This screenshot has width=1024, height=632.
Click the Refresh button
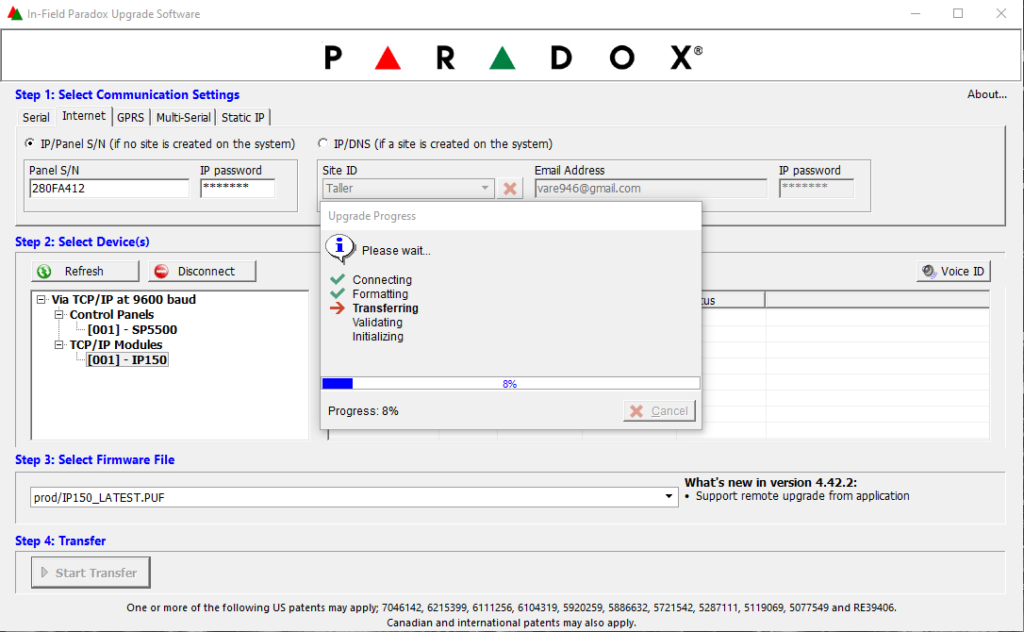click(x=85, y=271)
